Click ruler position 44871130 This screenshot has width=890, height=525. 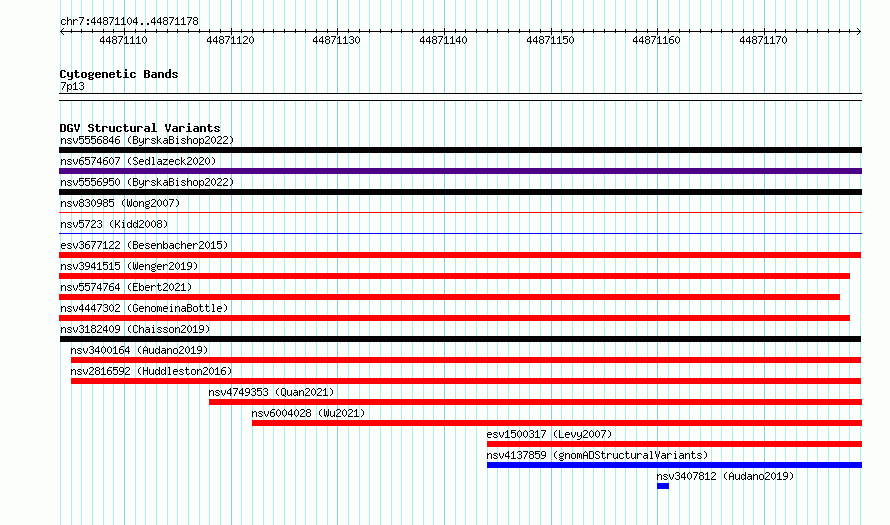tap(337, 40)
